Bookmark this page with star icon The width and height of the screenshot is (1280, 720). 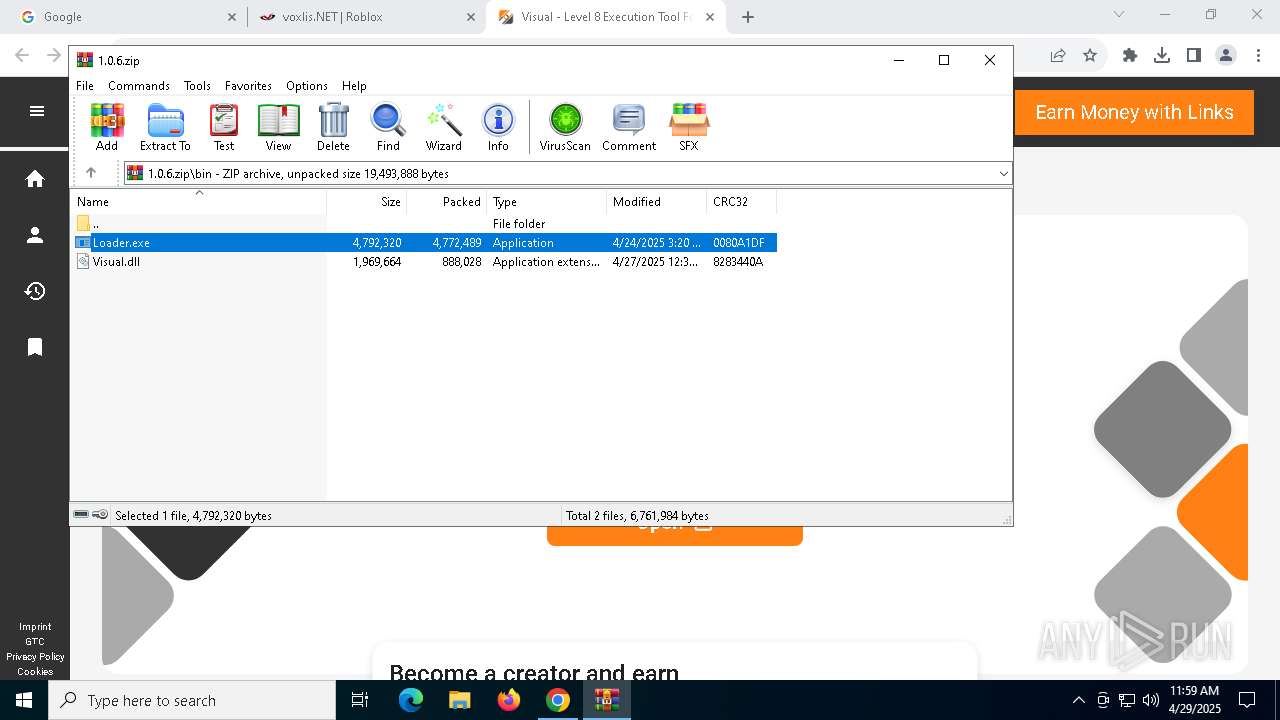[x=1090, y=56]
